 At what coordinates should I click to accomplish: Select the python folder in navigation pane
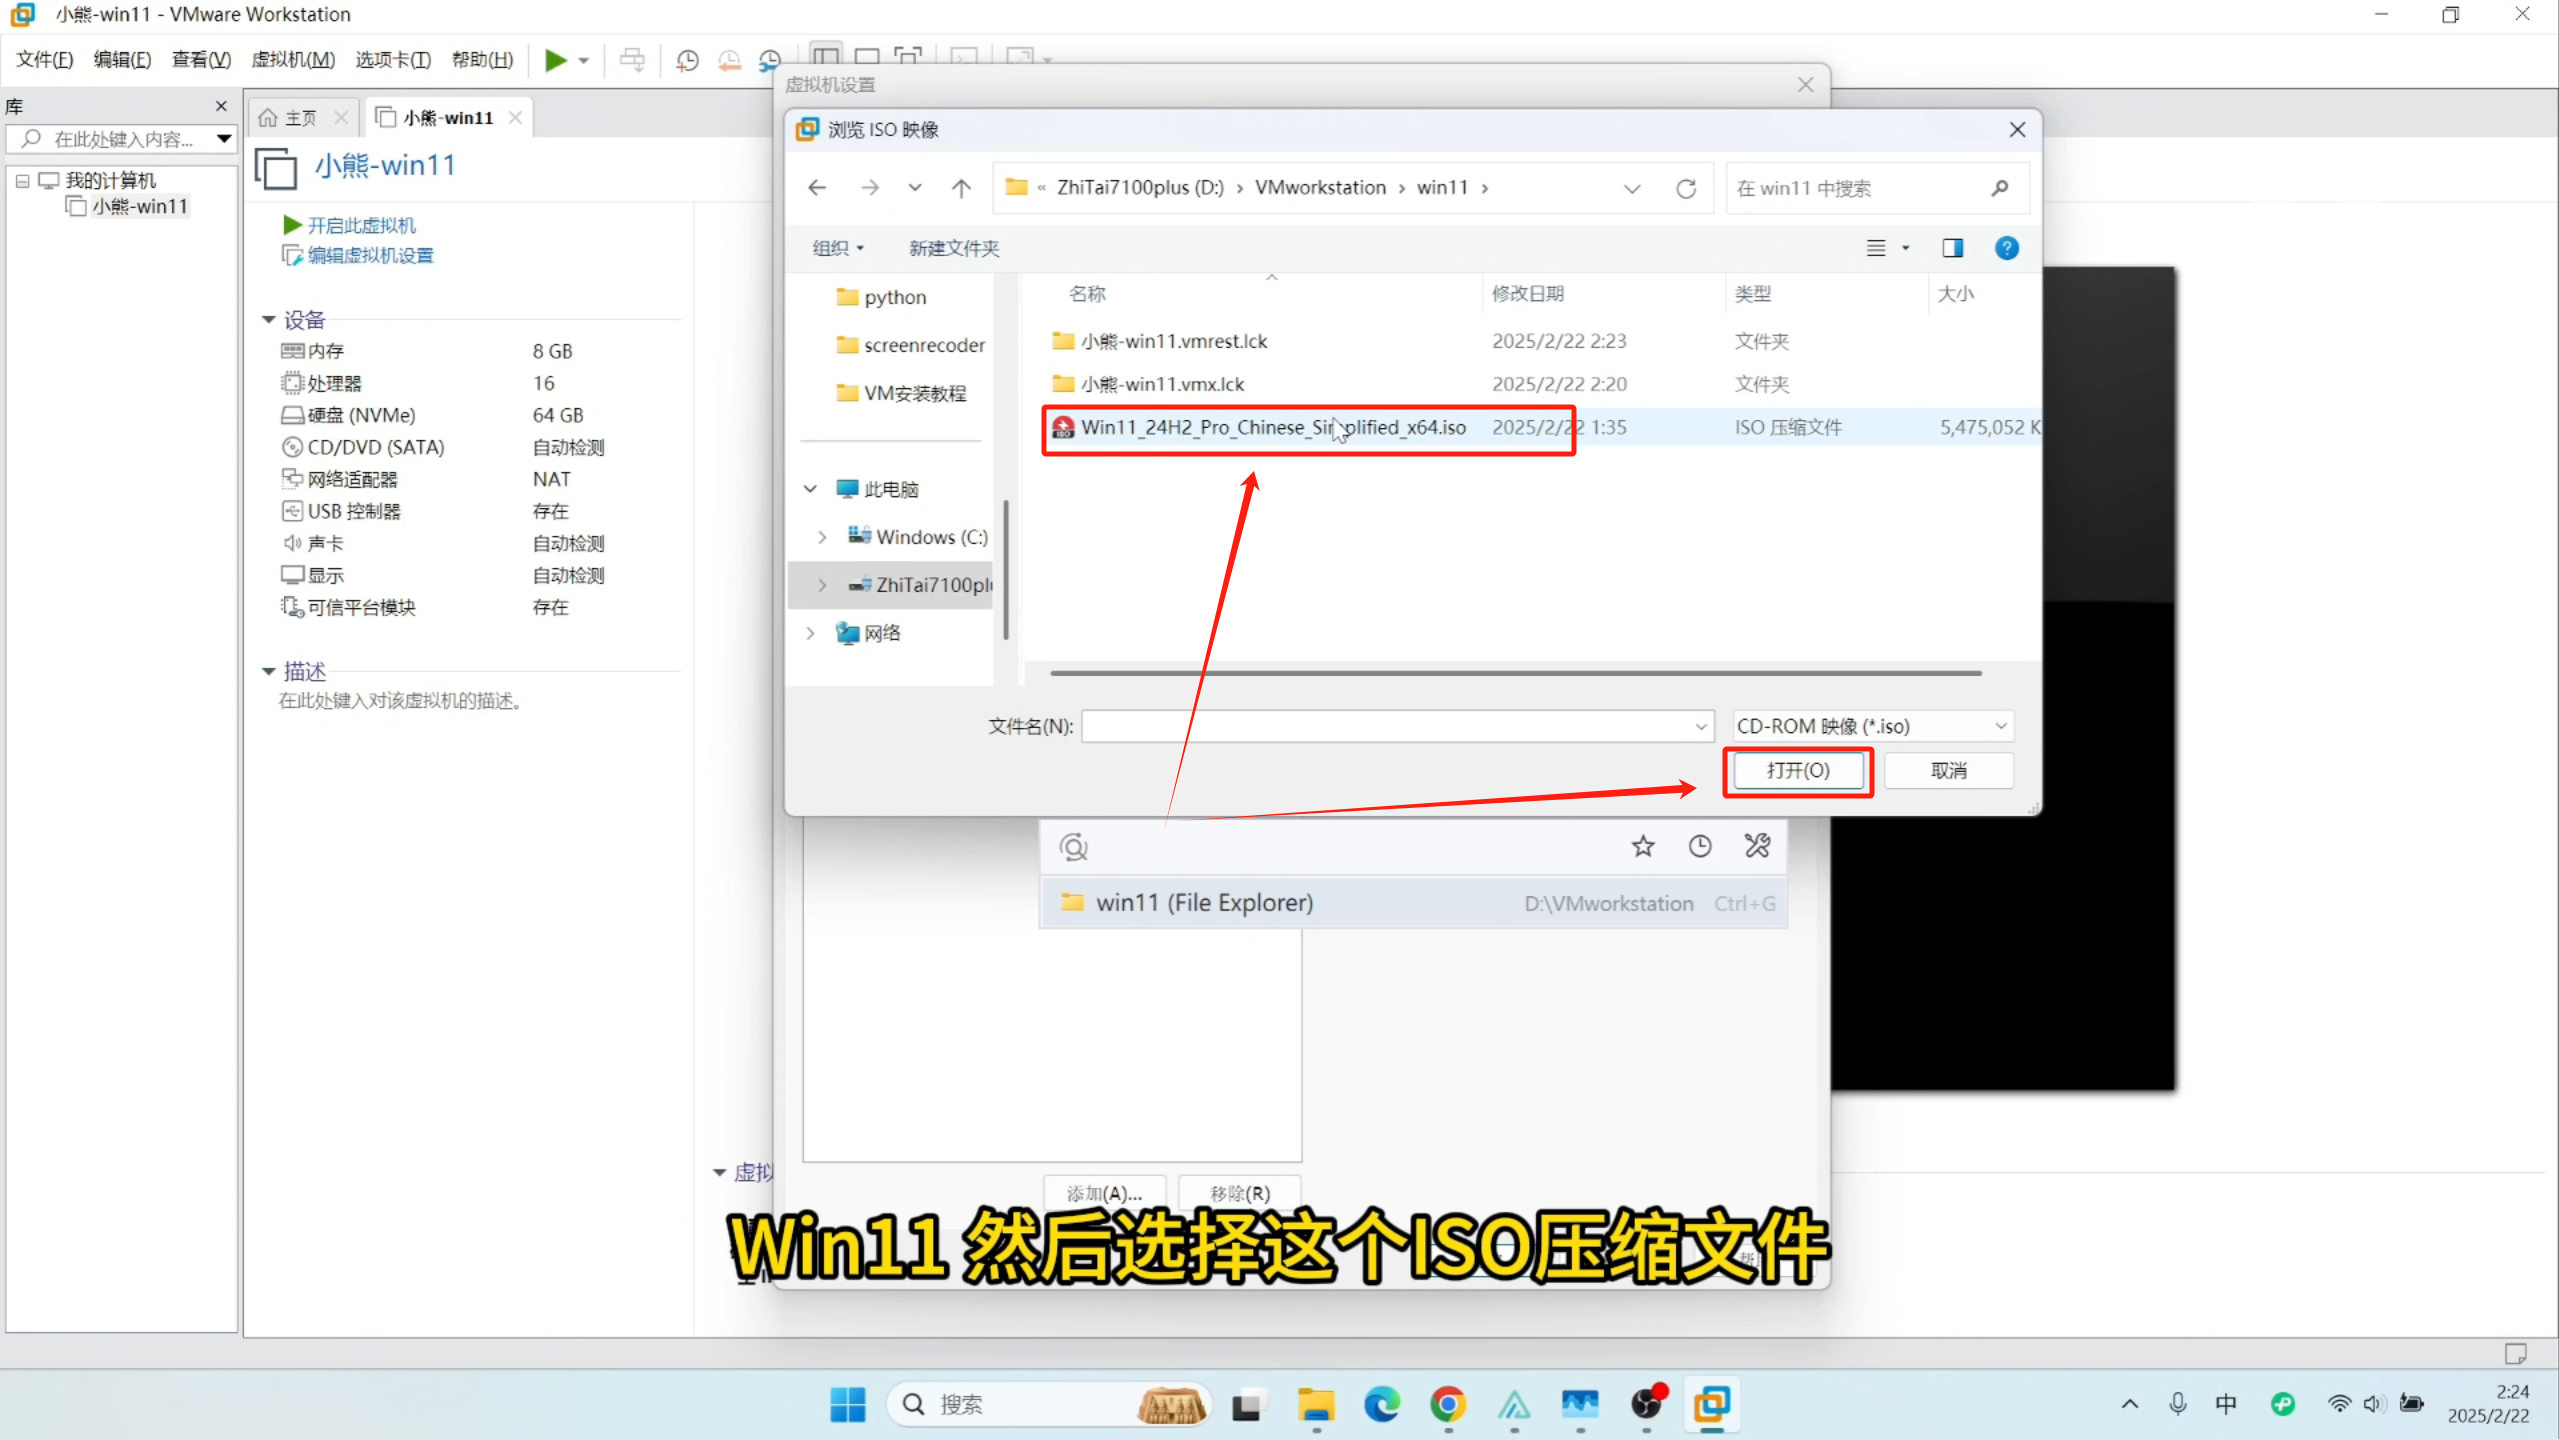(882, 297)
